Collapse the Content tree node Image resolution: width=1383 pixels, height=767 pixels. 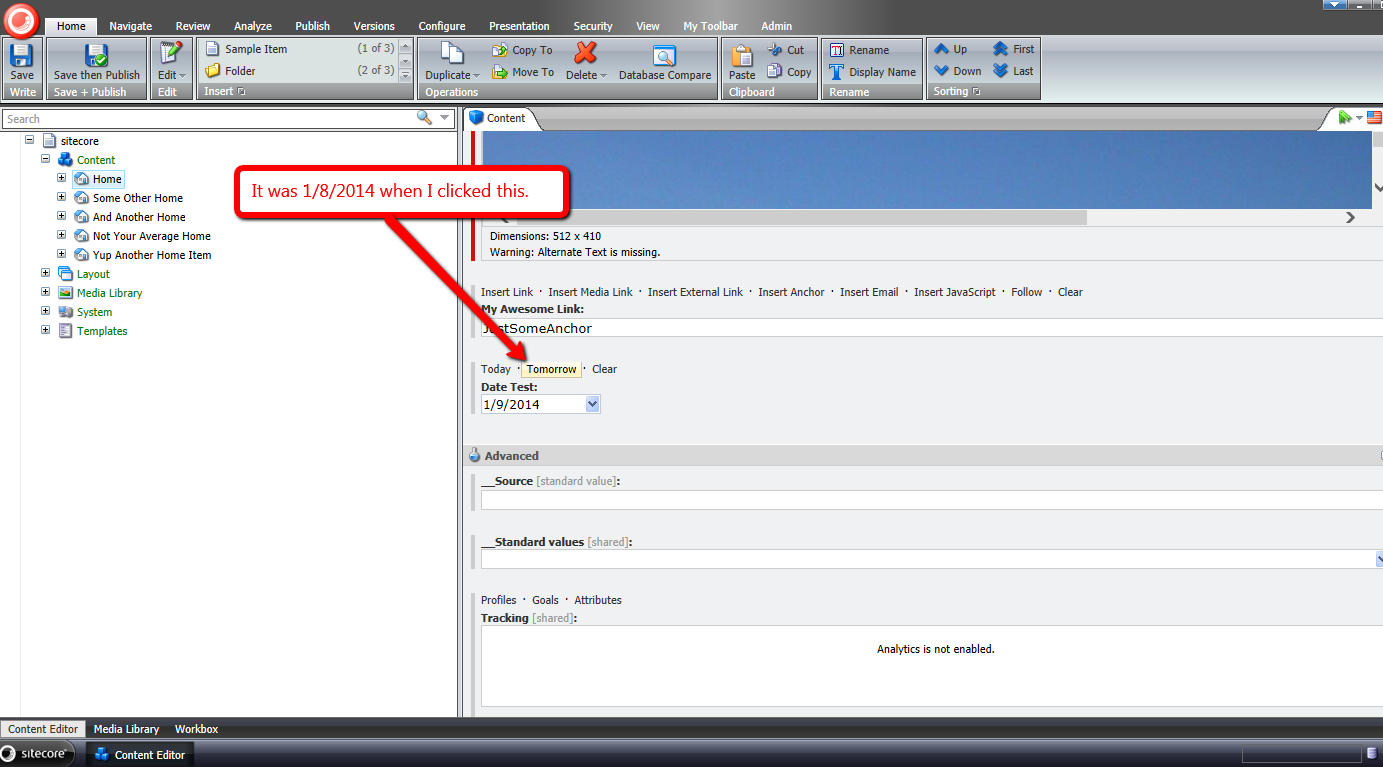pos(45,159)
